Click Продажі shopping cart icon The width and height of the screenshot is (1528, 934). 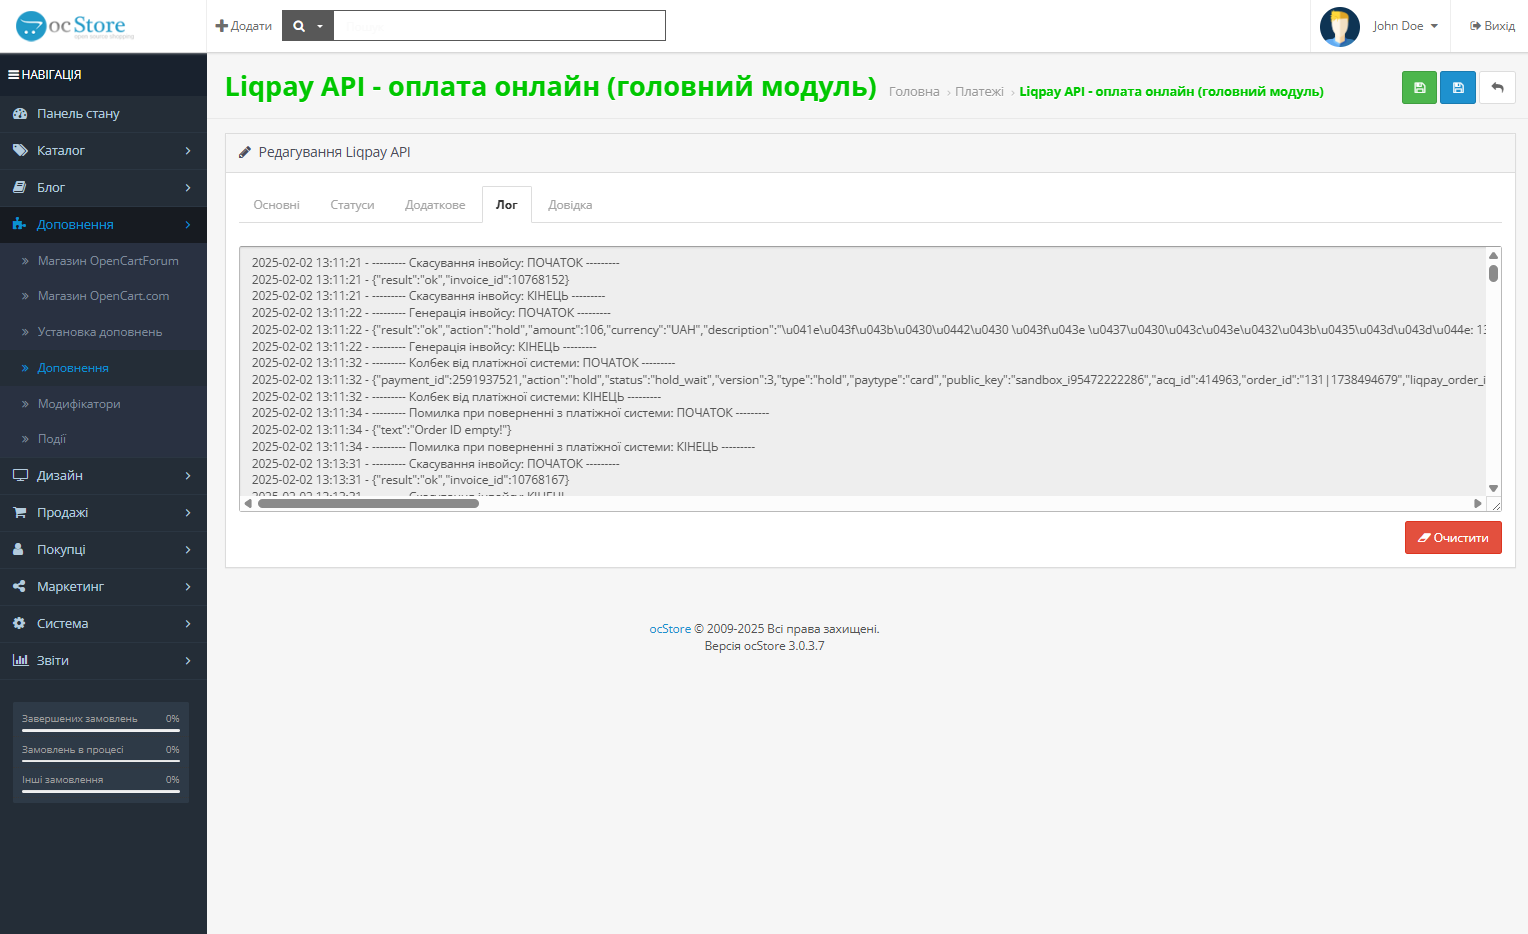pos(20,513)
